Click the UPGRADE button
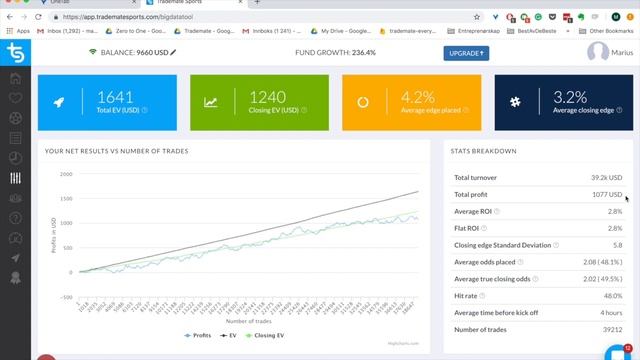This screenshot has height=360, width=640. 466,53
